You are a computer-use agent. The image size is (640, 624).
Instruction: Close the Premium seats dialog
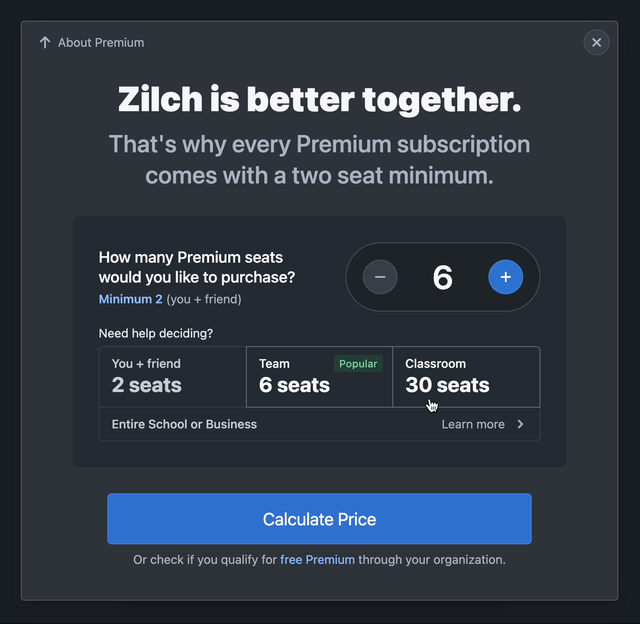point(596,42)
